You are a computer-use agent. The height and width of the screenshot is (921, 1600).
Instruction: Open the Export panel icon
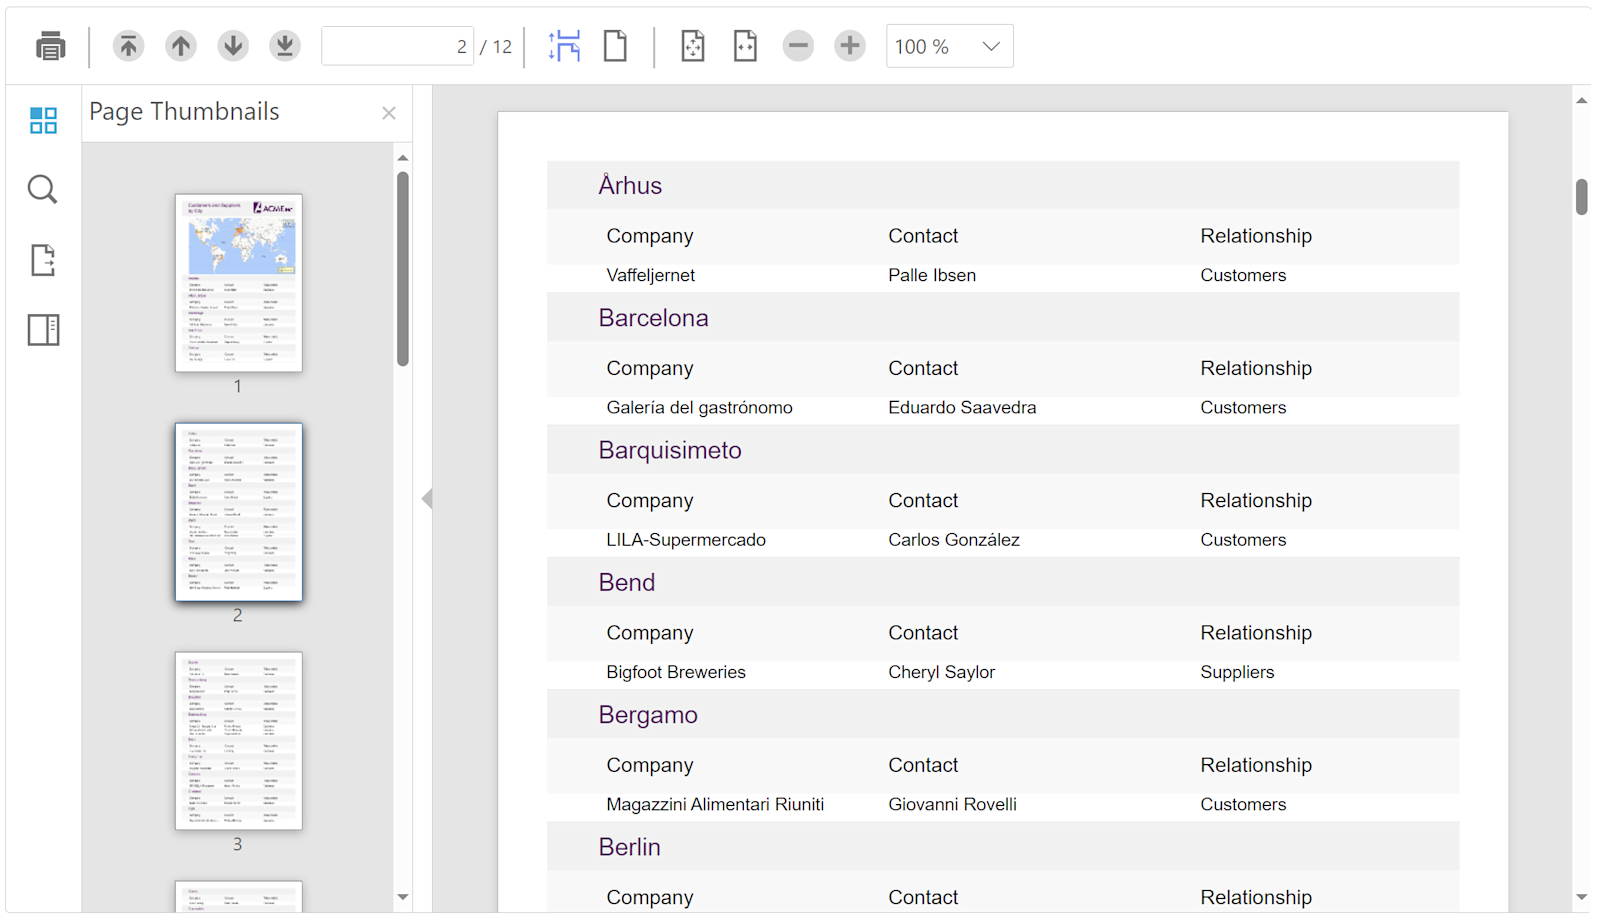[x=43, y=260]
